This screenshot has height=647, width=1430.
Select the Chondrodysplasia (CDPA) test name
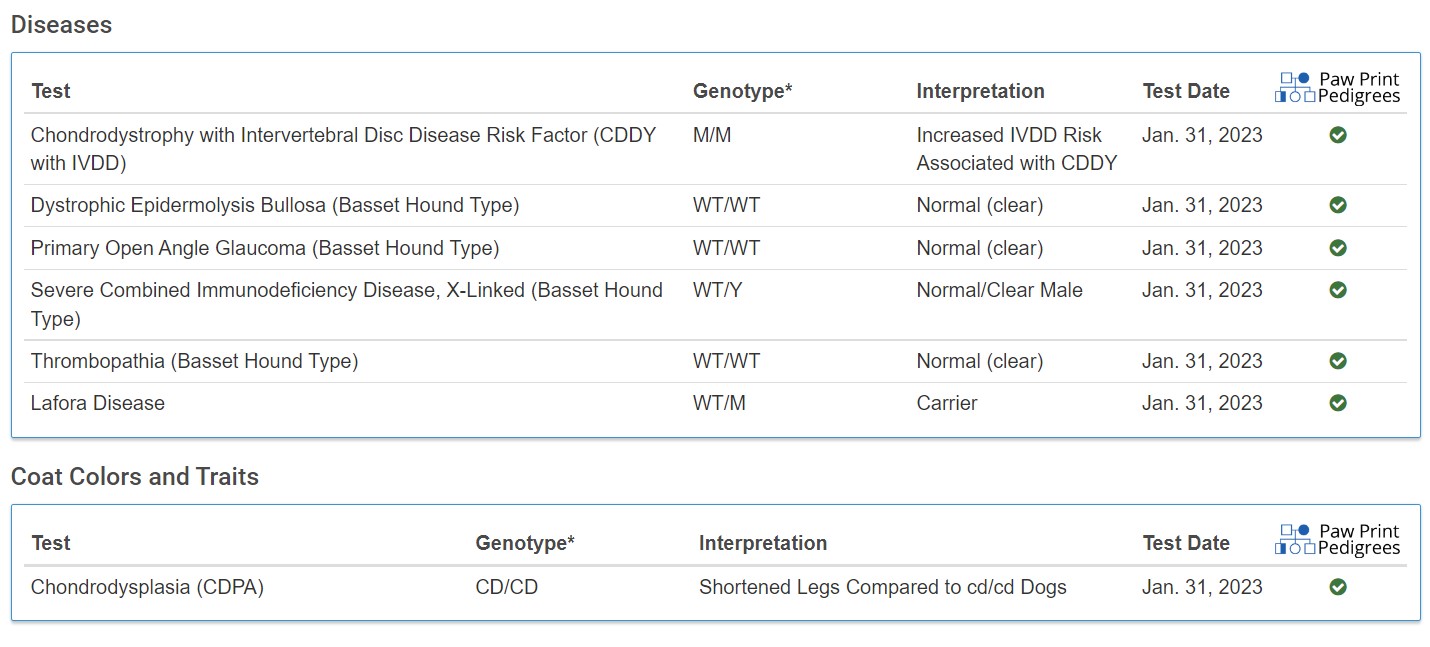147,587
